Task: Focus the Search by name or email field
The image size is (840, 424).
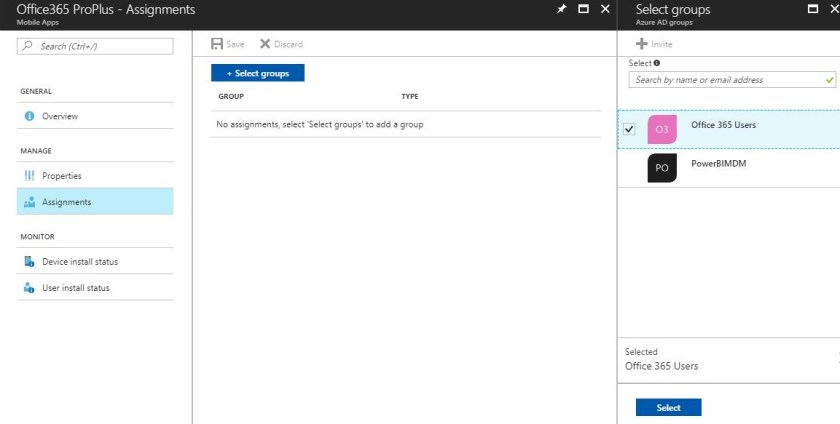Action: (x=732, y=80)
